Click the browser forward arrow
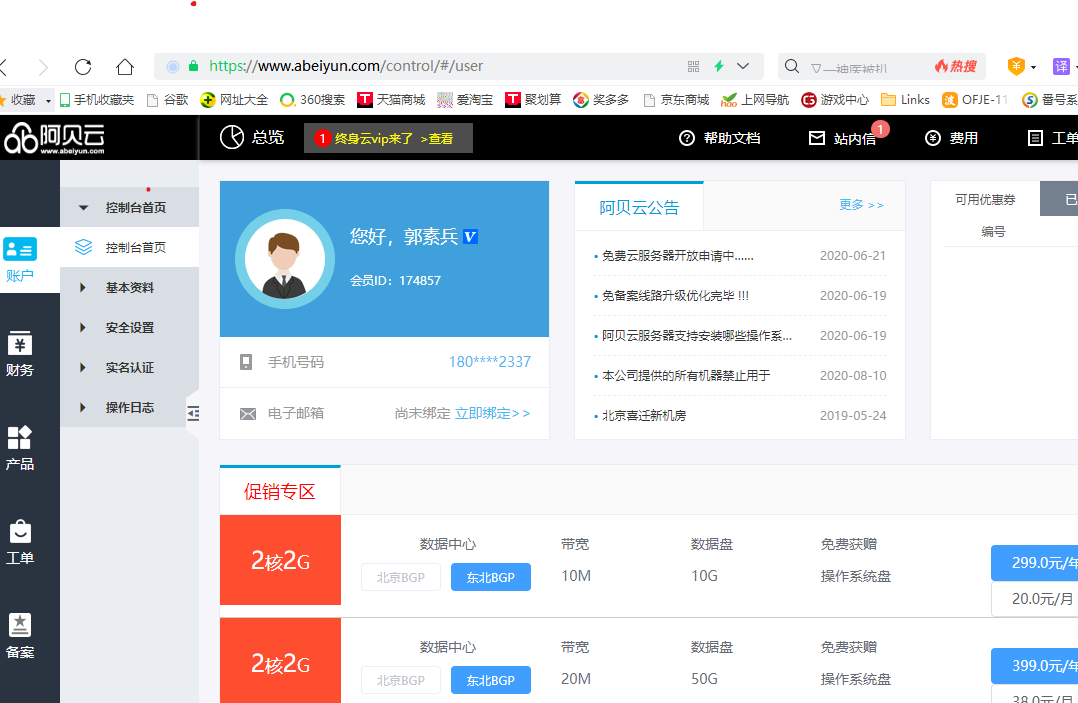This screenshot has height=703, width=1078. click(x=43, y=67)
